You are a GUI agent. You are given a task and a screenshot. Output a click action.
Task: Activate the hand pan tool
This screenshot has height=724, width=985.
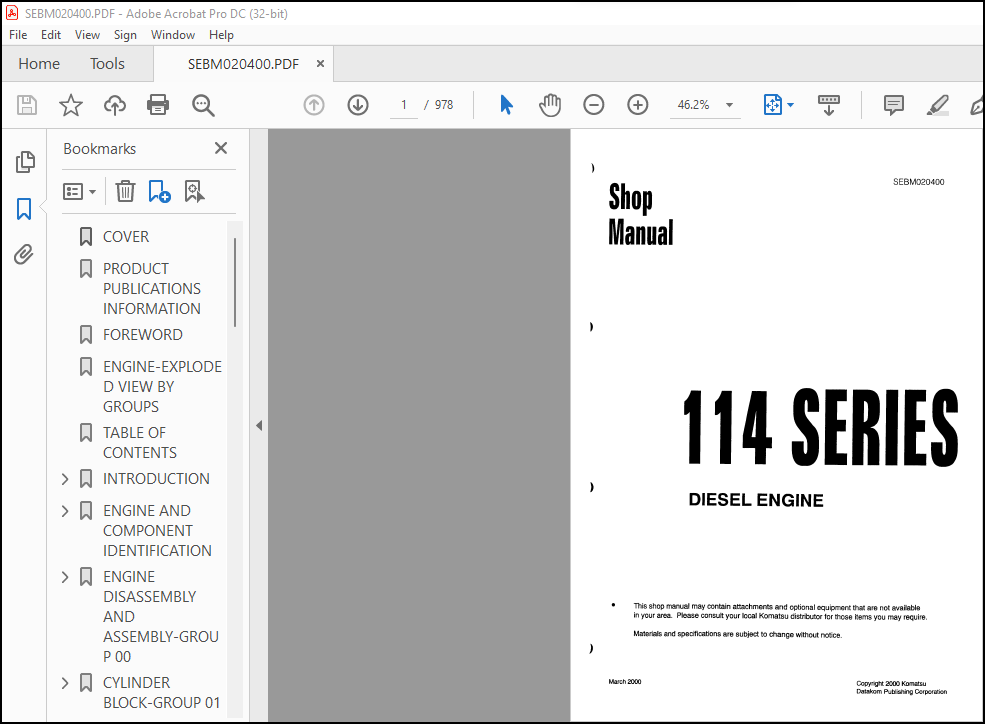click(x=550, y=105)
